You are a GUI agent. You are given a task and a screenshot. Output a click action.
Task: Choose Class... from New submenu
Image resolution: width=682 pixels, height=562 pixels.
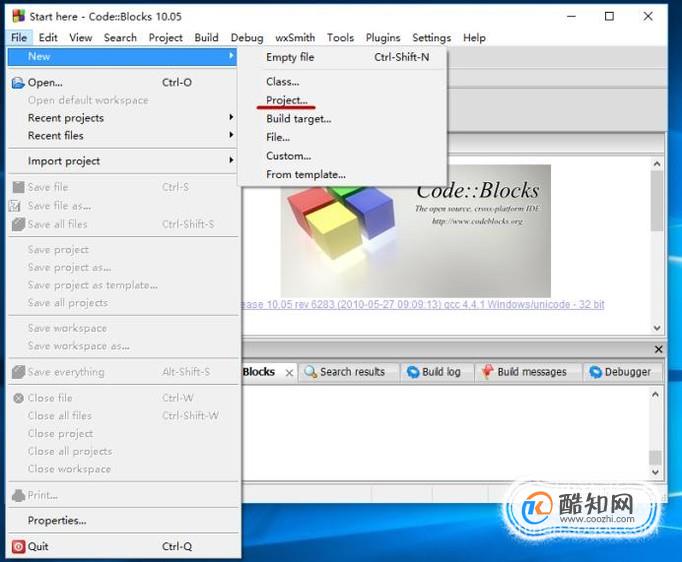tap(343, 82)
